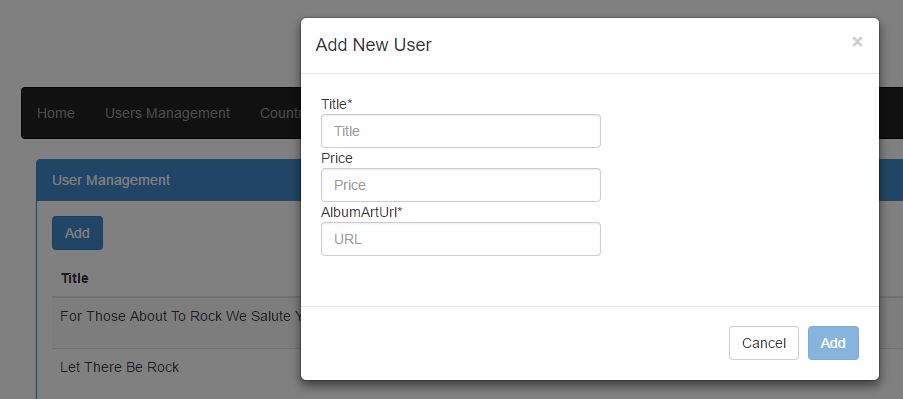Click the Title* field label
This screenshot has height=399, width=903.
point(336,104)
